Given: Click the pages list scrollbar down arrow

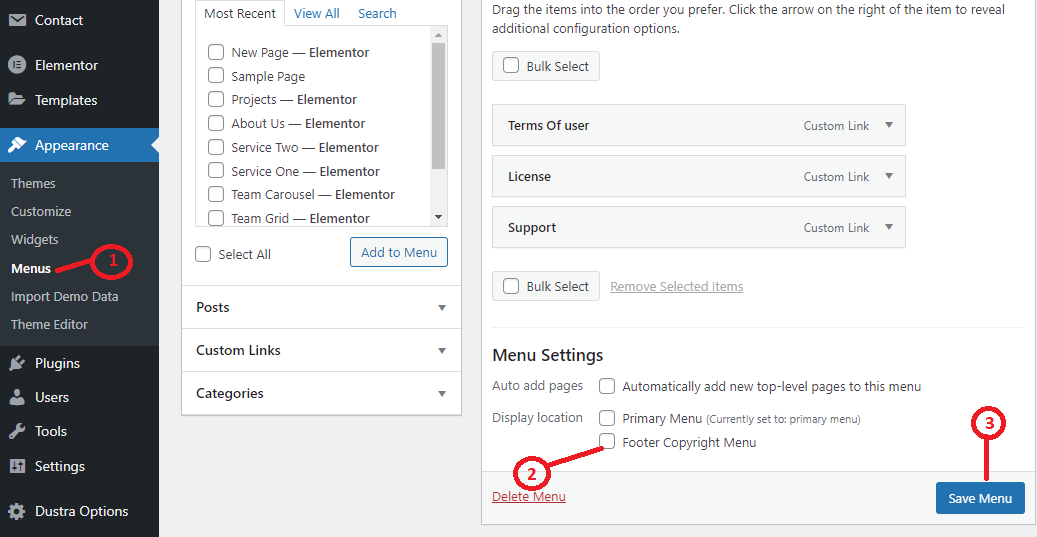Looking at the screenshot, I should point(438,217).
